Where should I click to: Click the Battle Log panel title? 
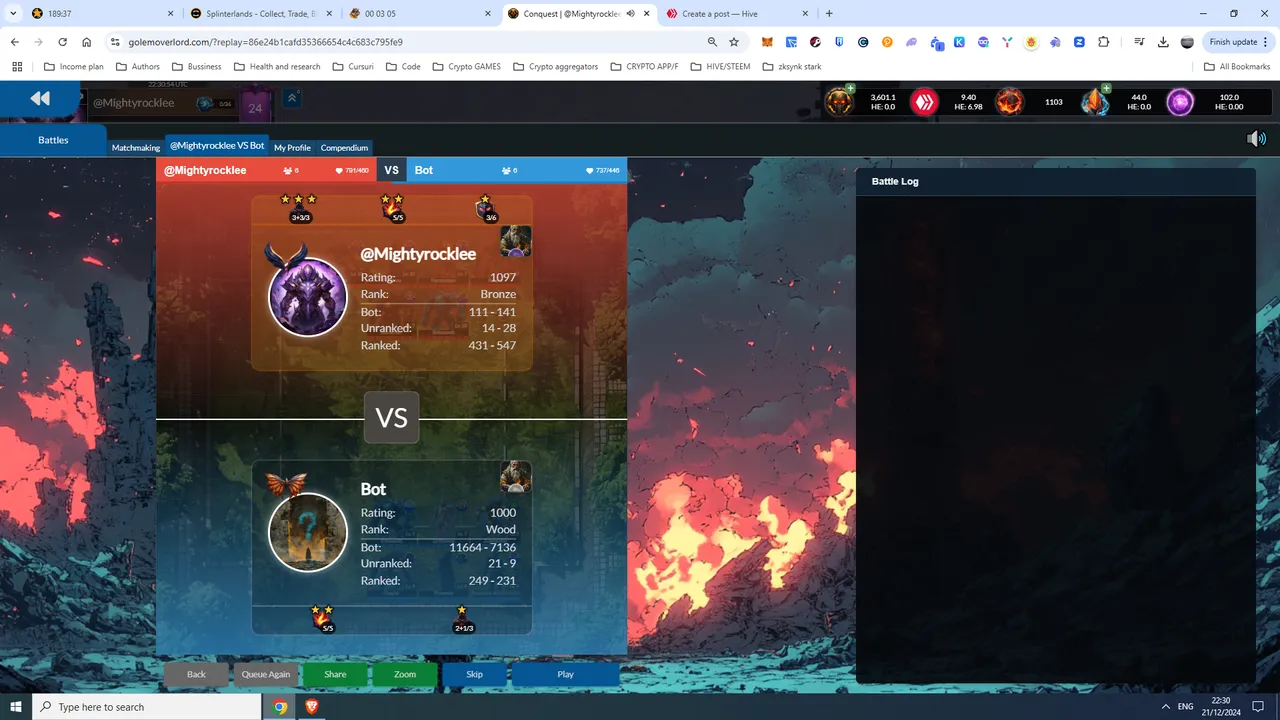point(895,181)
